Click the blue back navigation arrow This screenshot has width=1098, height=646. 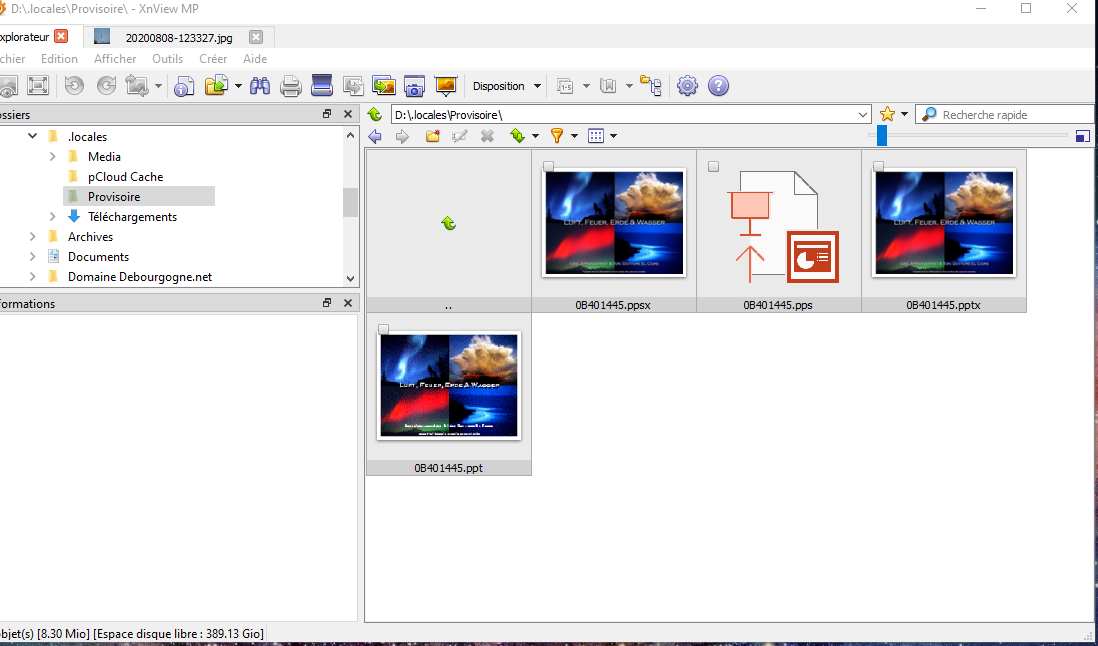[x=375, y=136]
